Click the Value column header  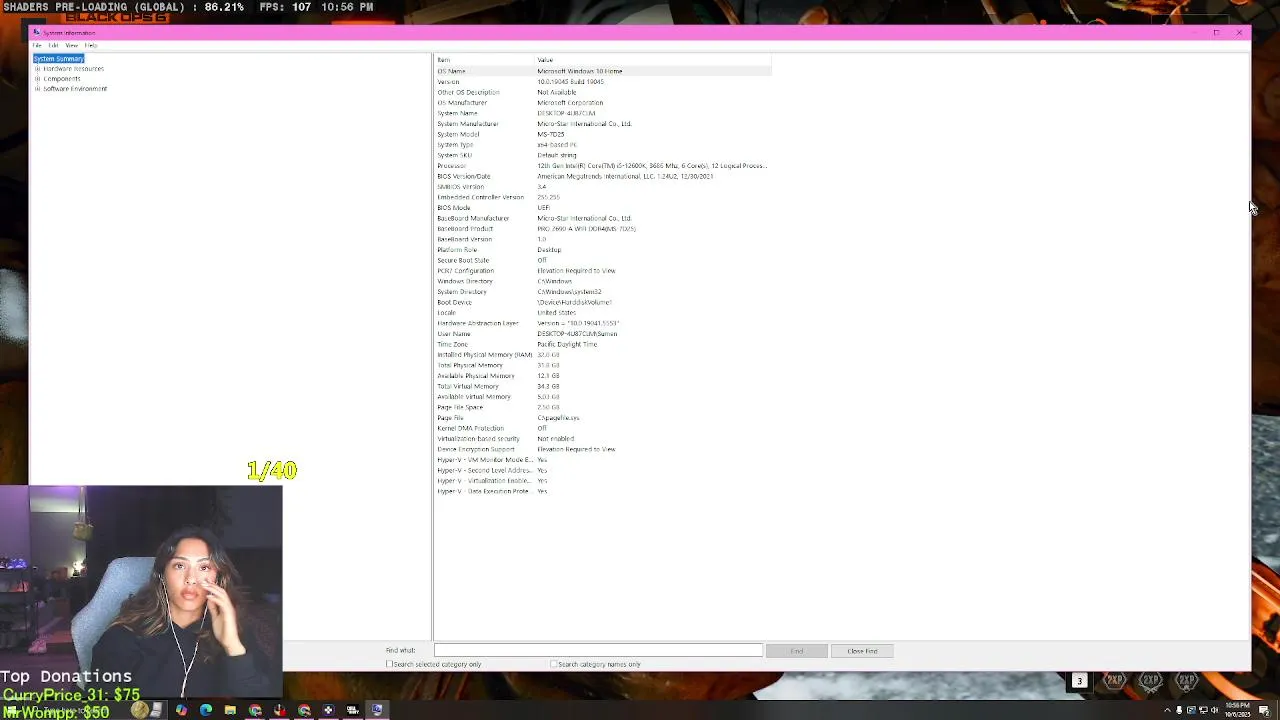pyautogui.click(x=653, y=60)
